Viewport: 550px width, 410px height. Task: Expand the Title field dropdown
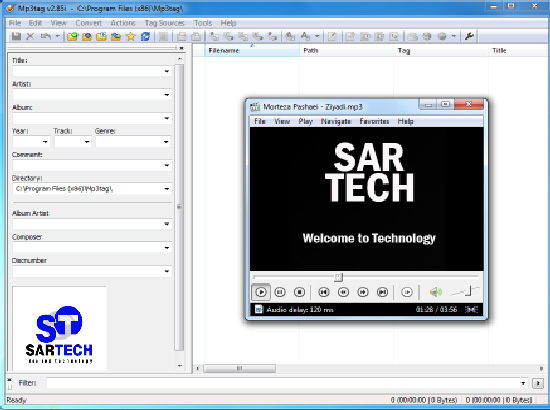click(x=167, y=71)
